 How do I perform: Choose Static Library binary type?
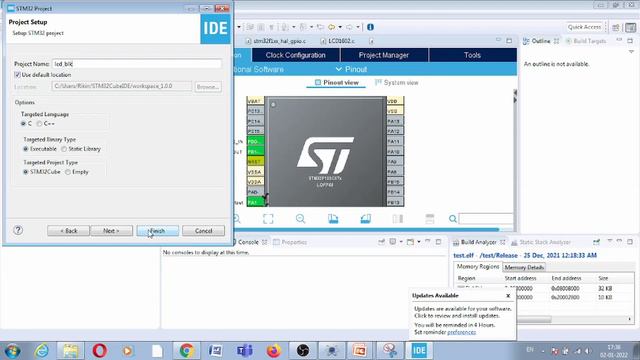pos(64,149)
